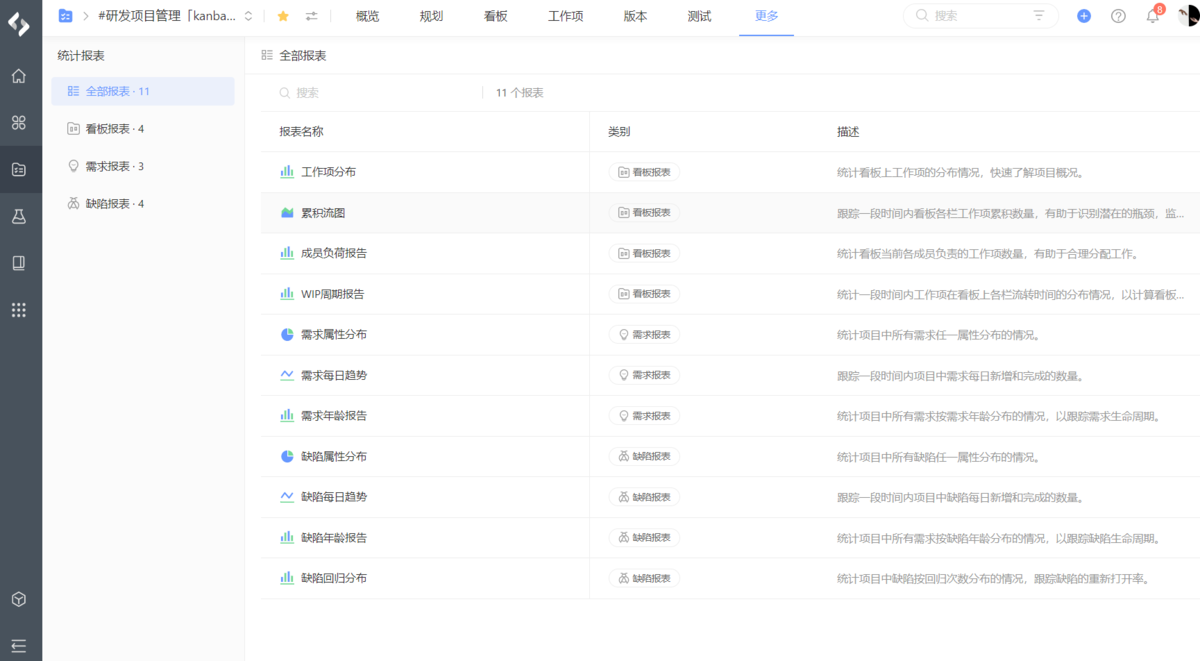This screenshot has height=661, width=1200.
Task: Click the blue plus create icon in top bar
Action: click(x=1083, y=15)
